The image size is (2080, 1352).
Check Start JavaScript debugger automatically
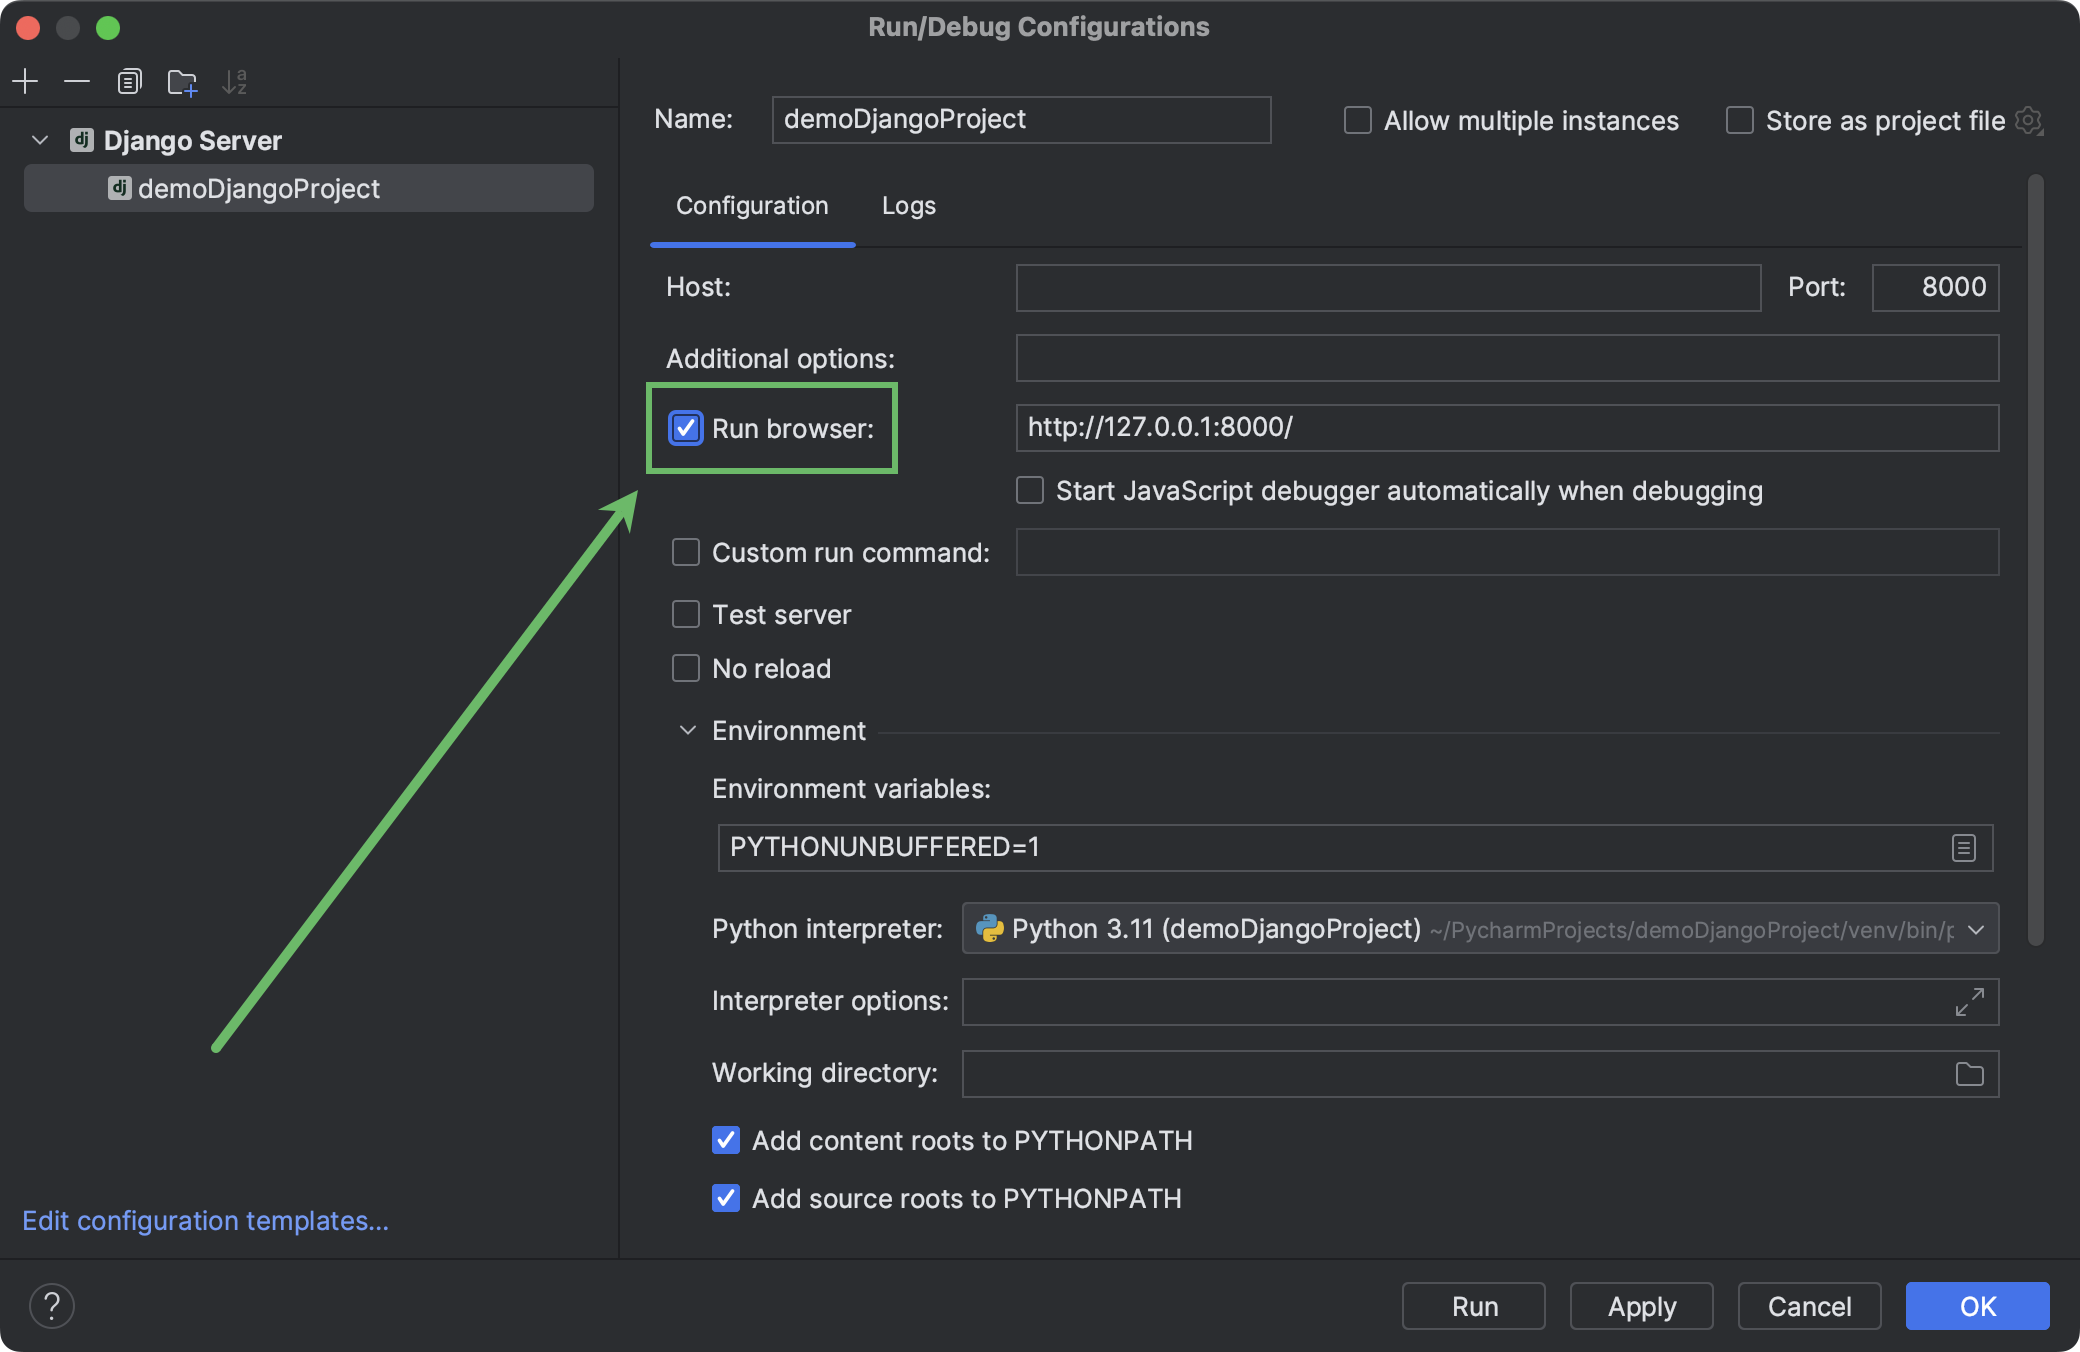(1029, 490)
